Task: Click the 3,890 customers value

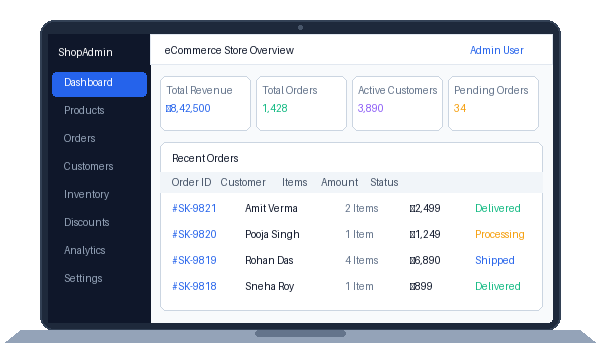Action: coord(370,108)
